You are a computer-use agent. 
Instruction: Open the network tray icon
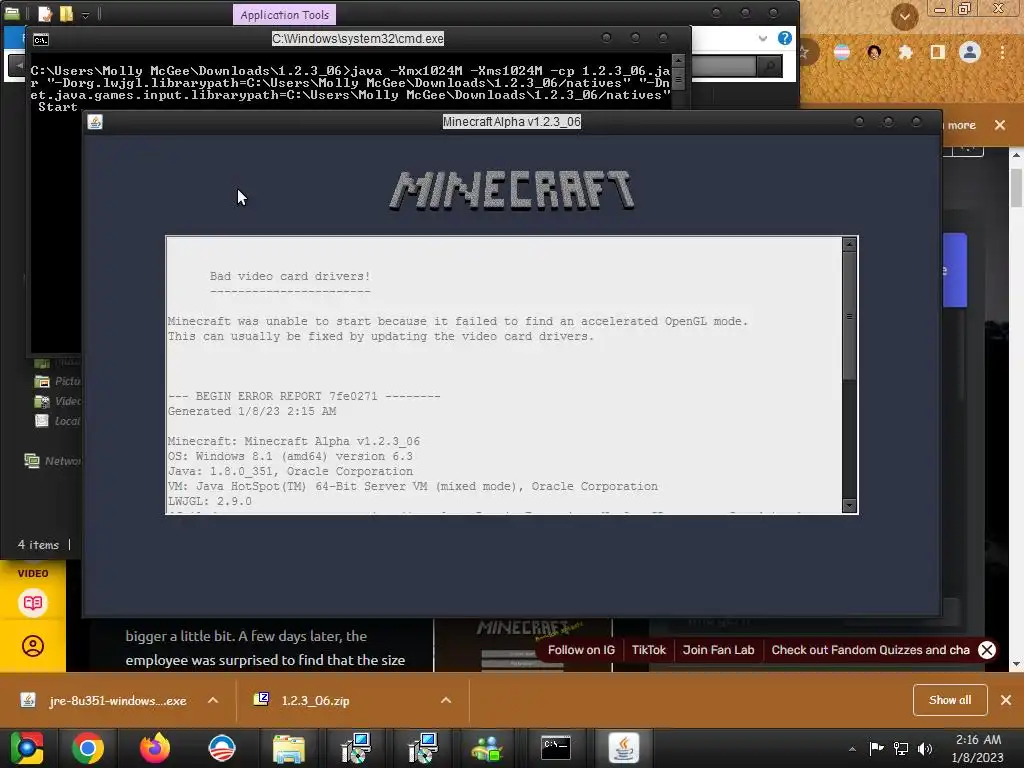[x=901, y=748]
